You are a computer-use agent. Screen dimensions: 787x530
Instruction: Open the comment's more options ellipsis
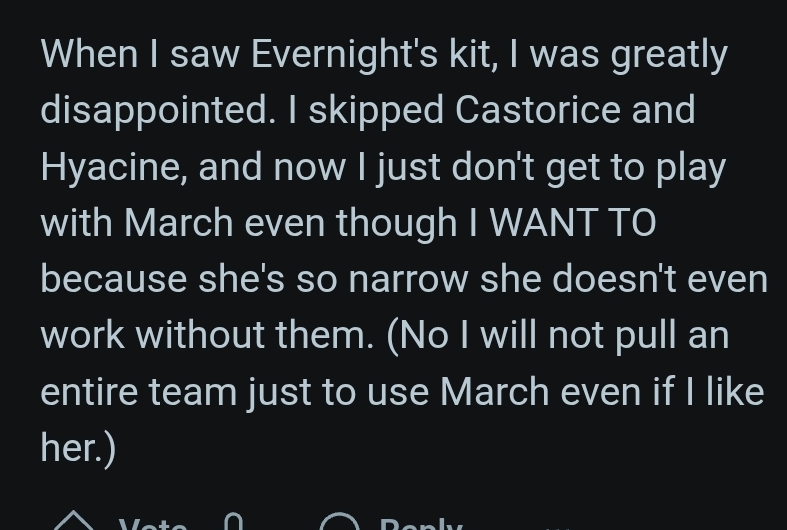click(558, 525)
